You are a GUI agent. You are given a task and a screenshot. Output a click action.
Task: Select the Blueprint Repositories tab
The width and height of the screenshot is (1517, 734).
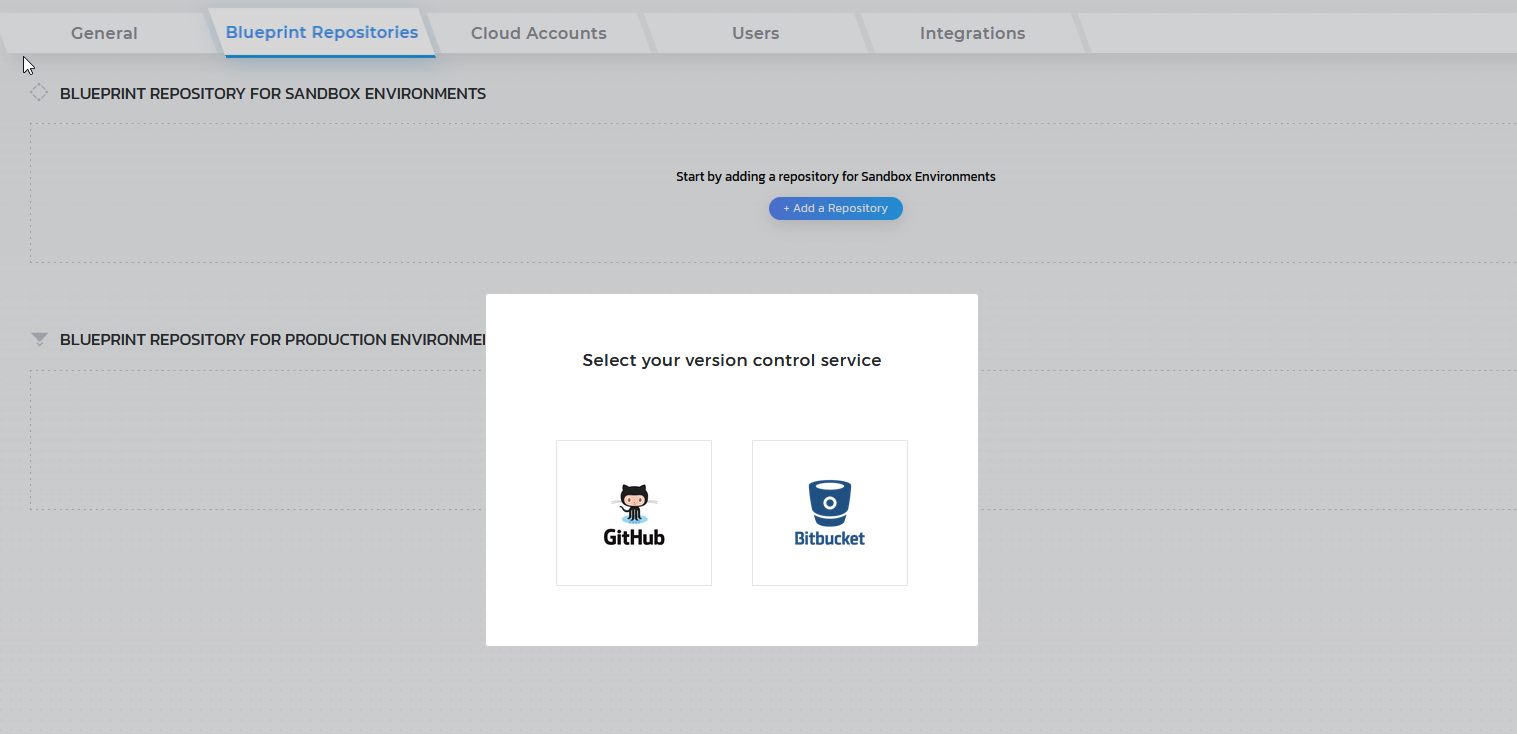tap(322, 32)
